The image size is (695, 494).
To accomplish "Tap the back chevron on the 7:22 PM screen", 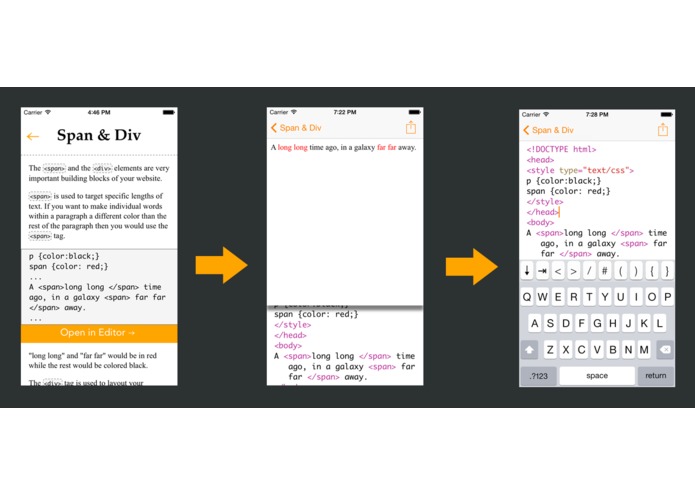I will 273,128.
